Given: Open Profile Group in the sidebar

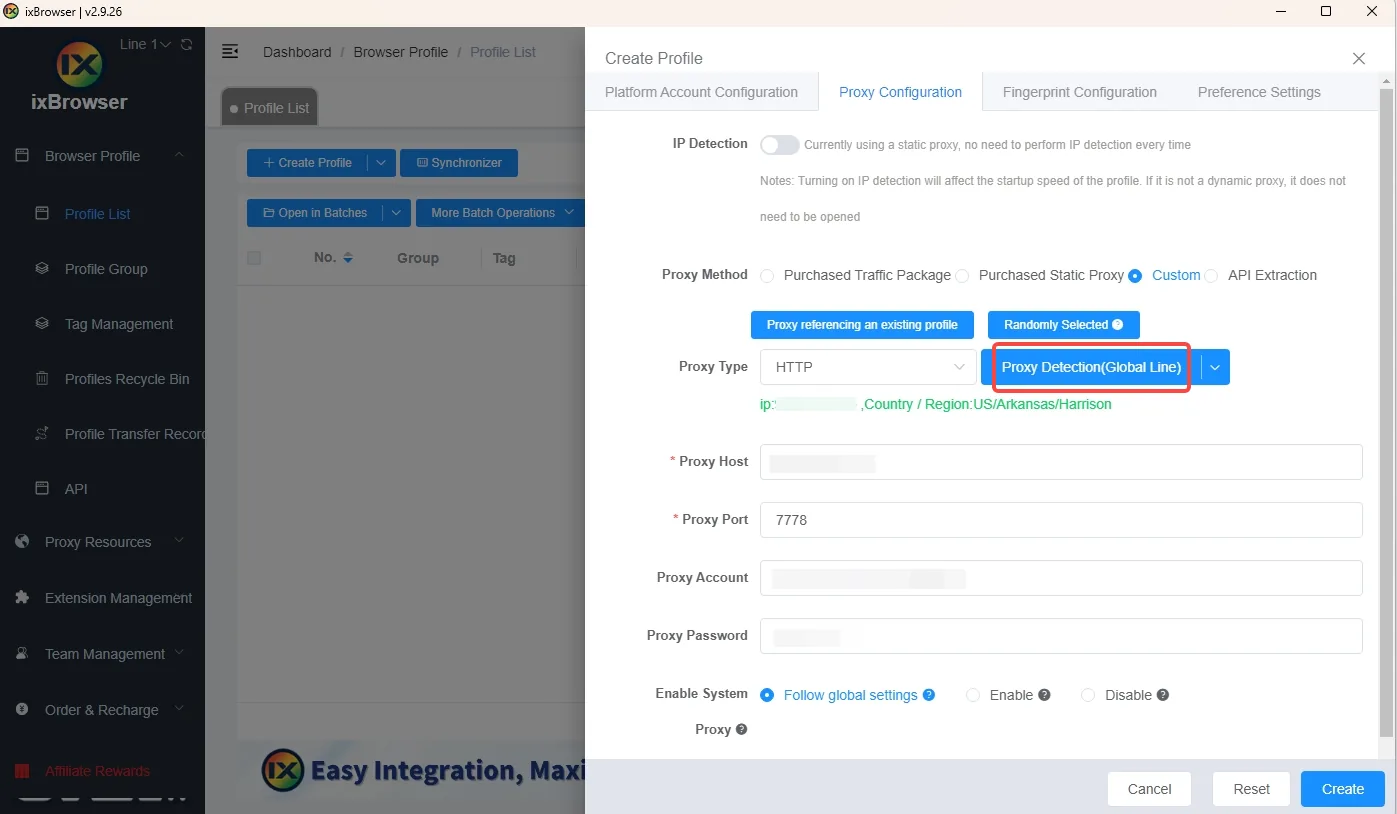Looking at the screenshot, I should tap(106, 269).
